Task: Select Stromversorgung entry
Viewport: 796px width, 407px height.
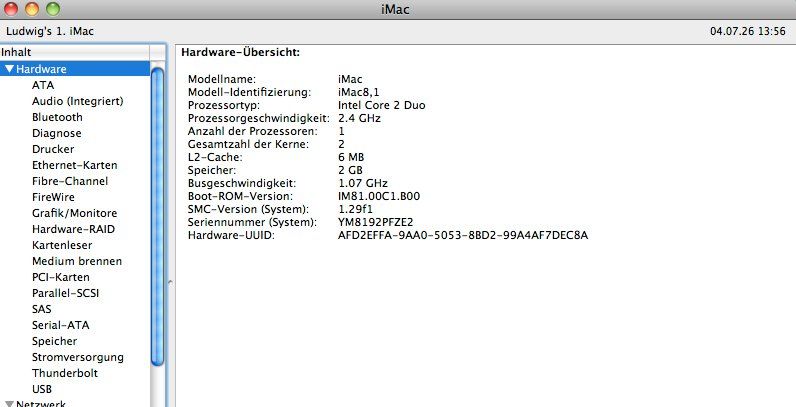Action: tap(78, 357)
